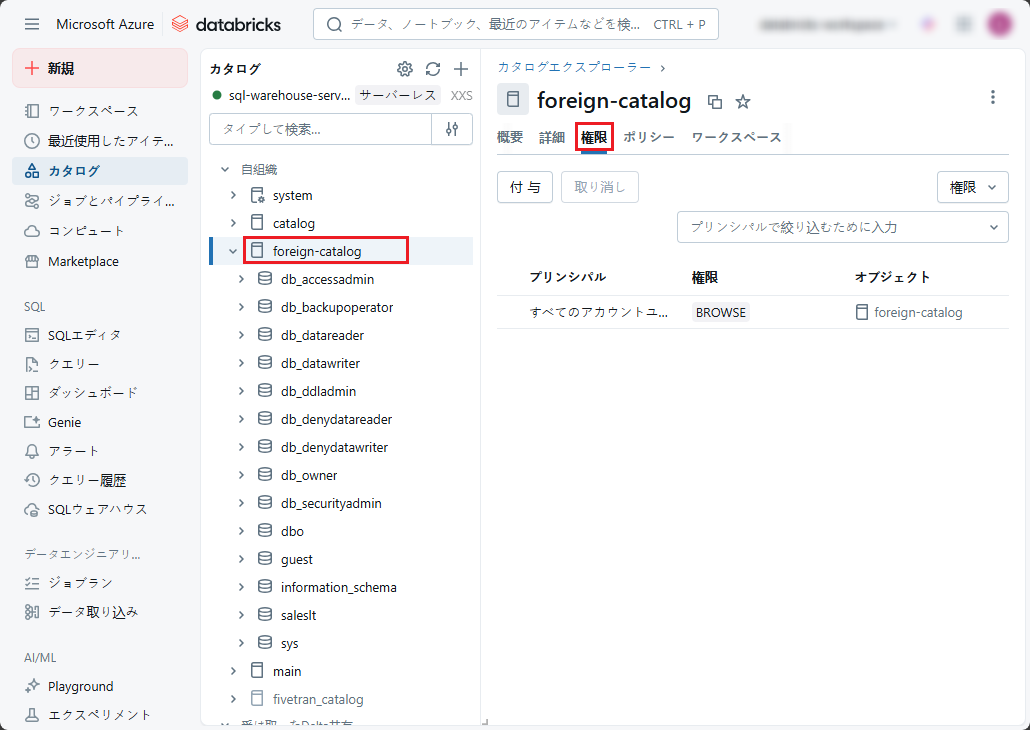The image size is (1030, 730).
Task: Open the kebab menu for foreign-catalog
Action: 992,97
